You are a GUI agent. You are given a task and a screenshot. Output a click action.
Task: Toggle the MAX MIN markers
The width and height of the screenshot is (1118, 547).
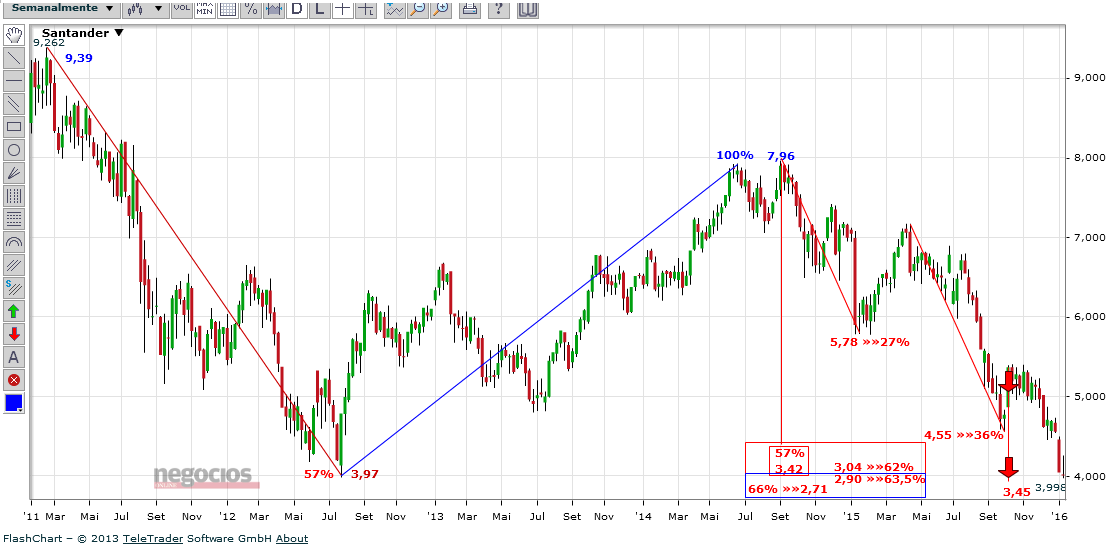click(205, 8)
